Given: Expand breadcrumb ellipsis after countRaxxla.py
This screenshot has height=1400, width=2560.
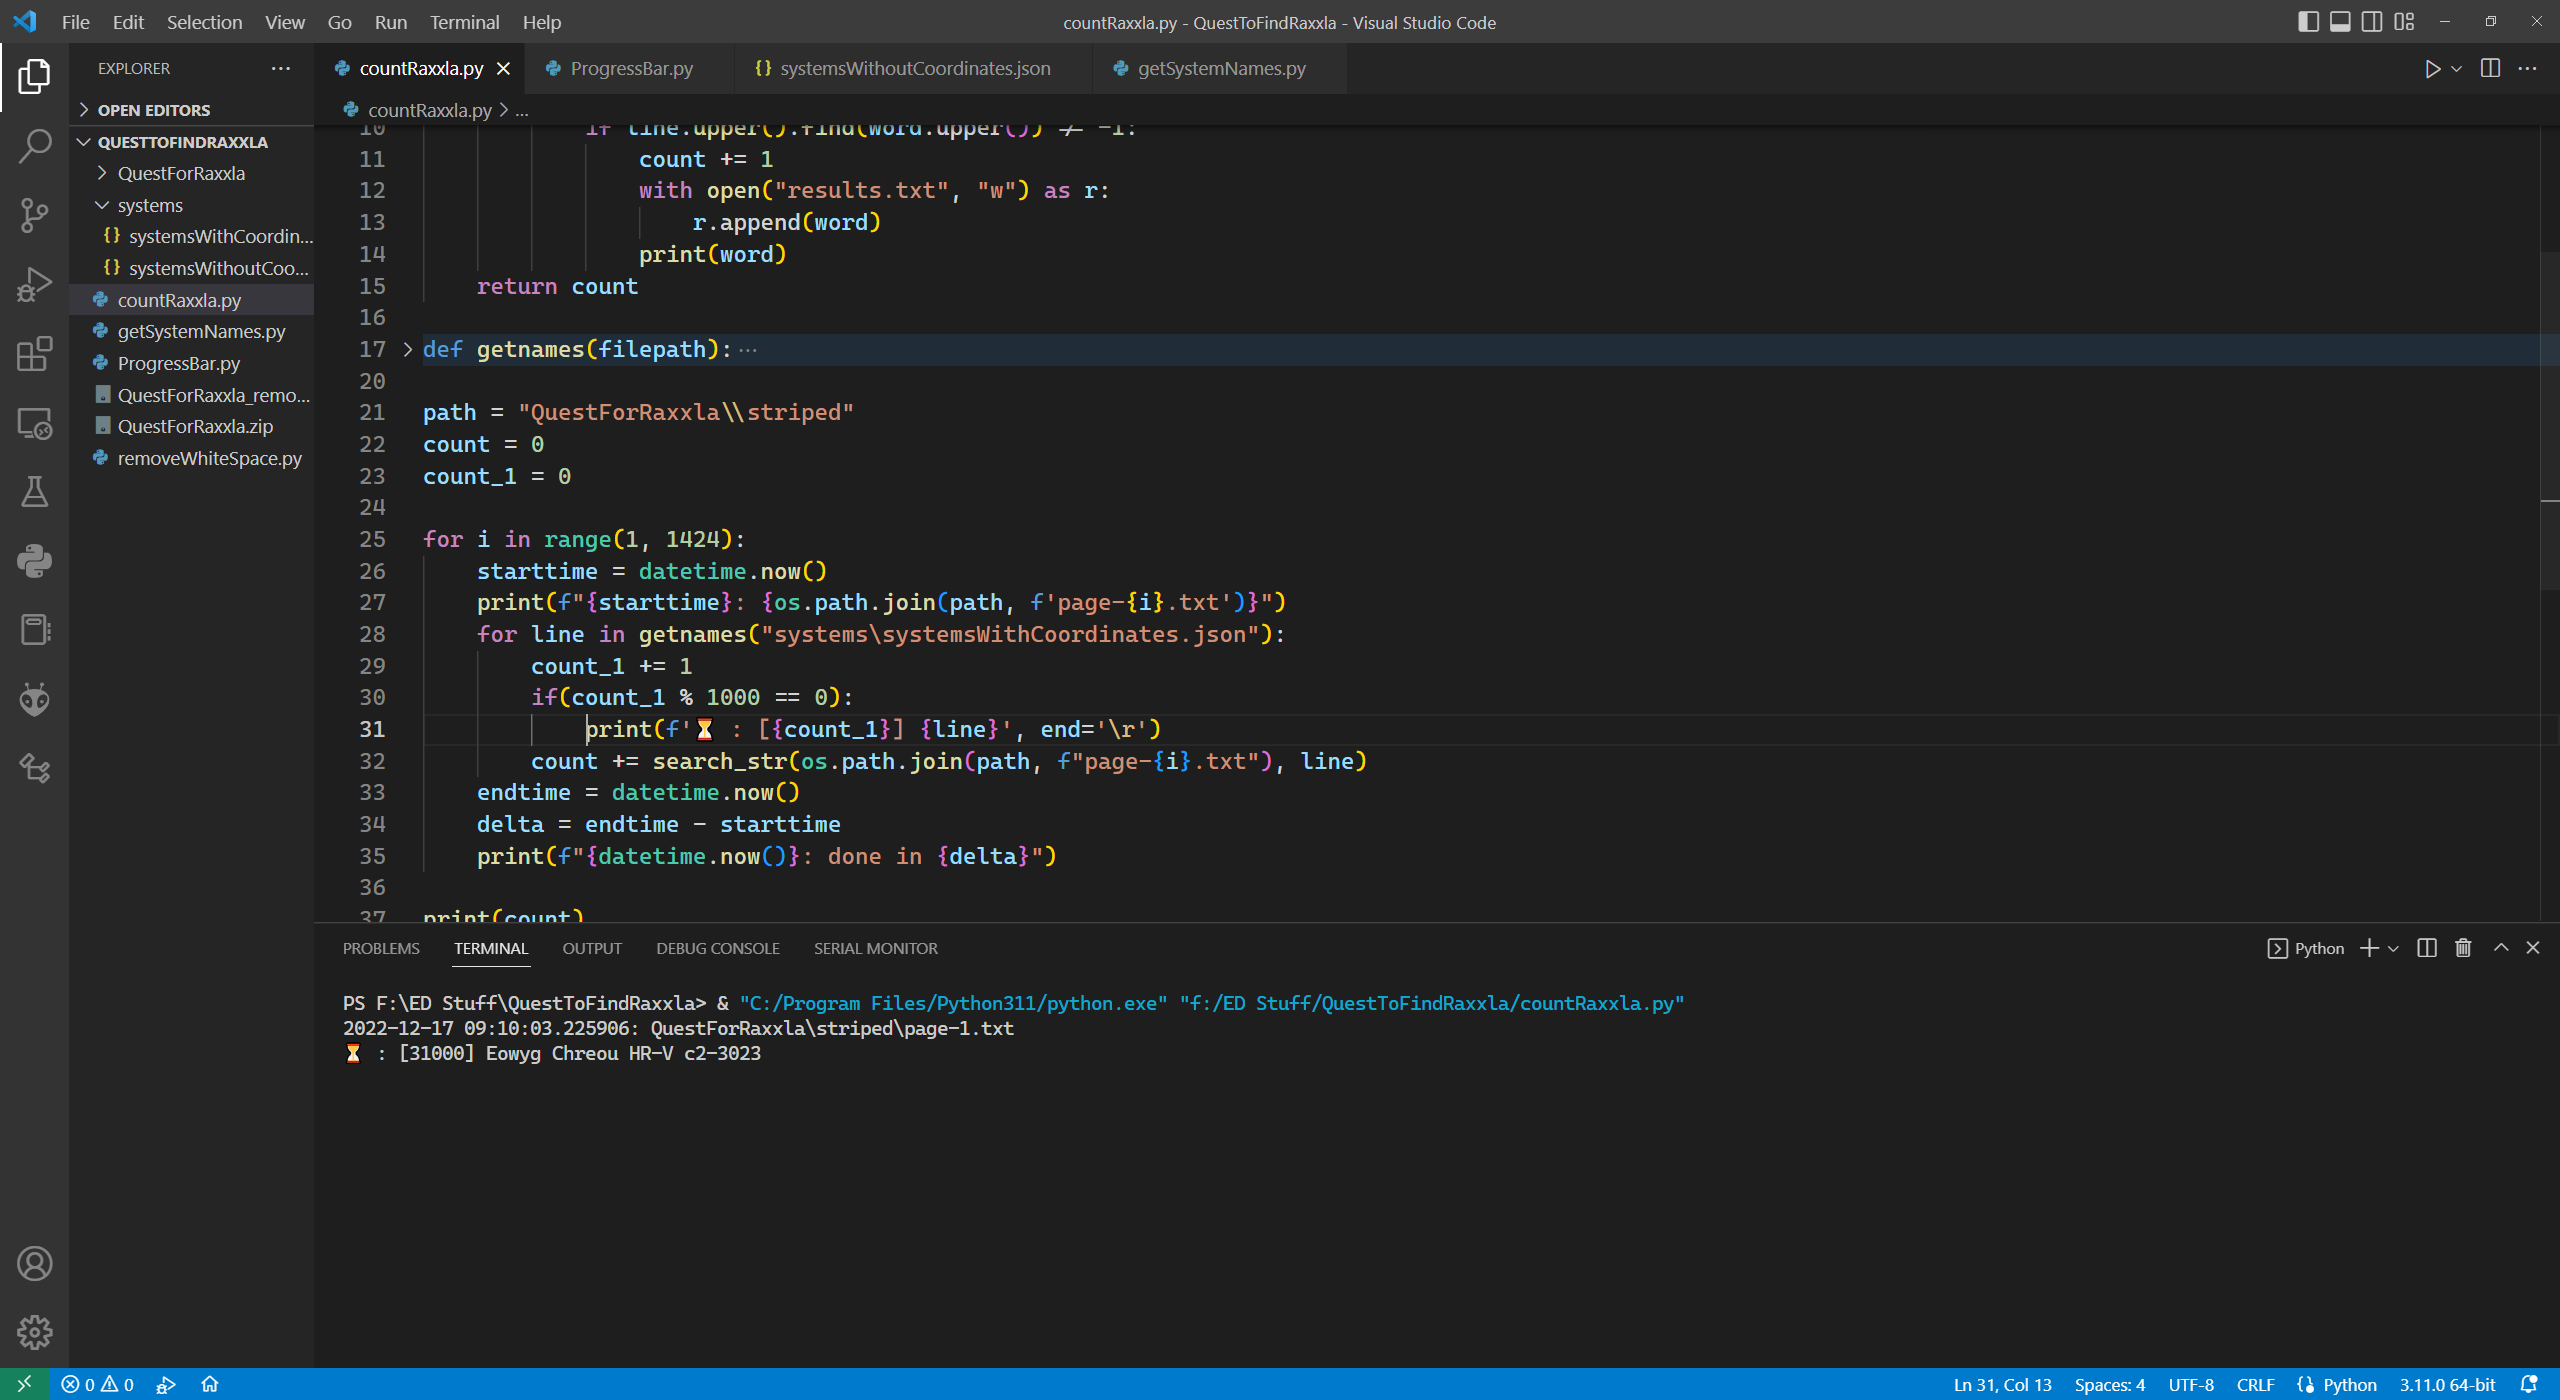Looking at the screenshot, I should click(521, 110).
